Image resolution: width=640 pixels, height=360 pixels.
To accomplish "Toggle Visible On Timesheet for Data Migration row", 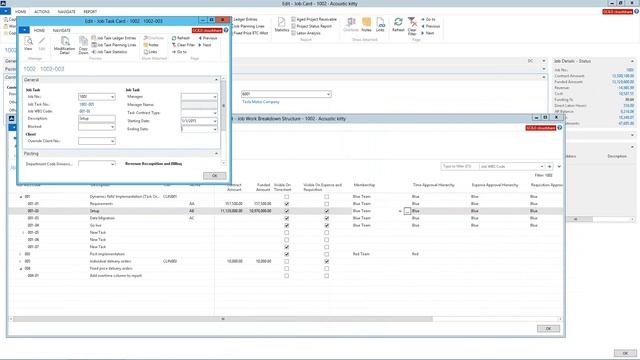I will 287,218.
